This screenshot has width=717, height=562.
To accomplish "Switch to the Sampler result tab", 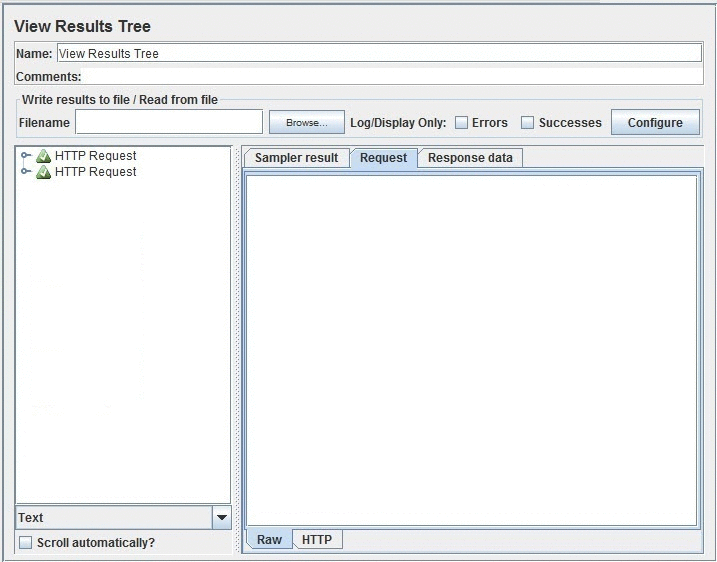I will point(296,158).
